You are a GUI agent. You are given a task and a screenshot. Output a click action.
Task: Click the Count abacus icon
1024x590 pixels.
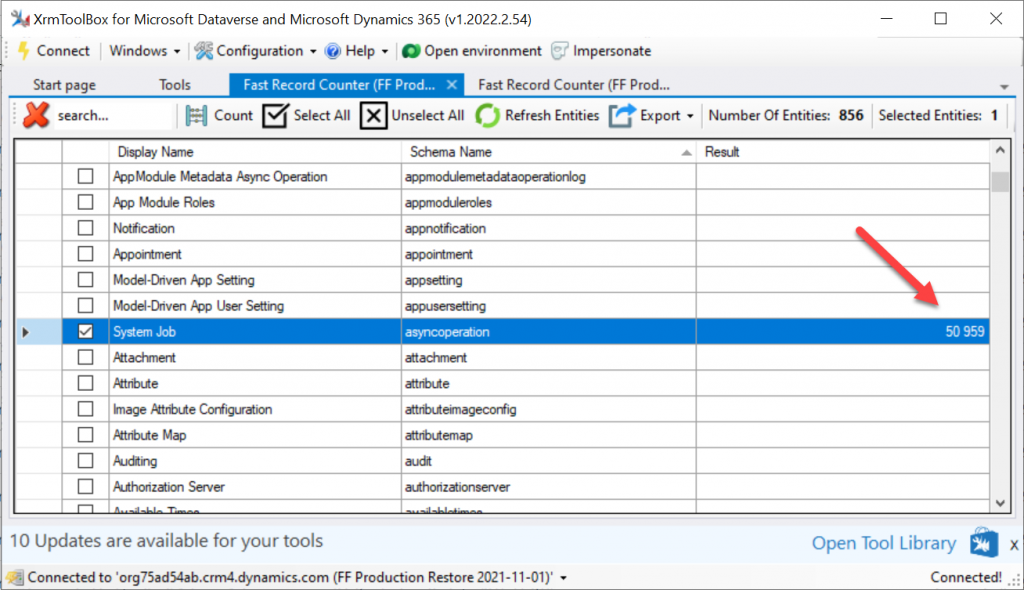pos(197,116)
